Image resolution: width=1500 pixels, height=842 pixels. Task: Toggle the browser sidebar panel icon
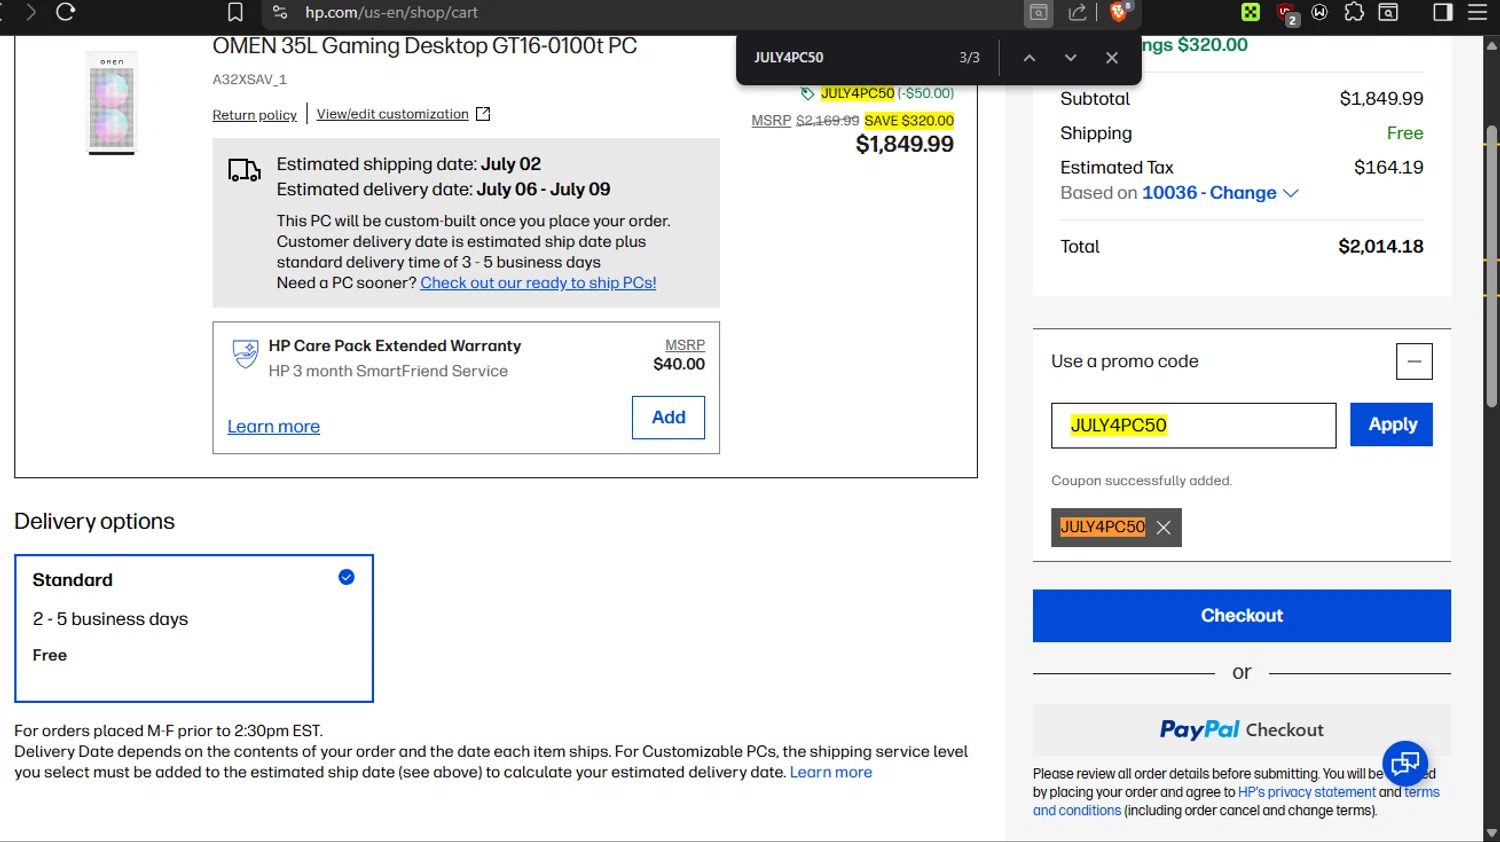pos(1443,12)
